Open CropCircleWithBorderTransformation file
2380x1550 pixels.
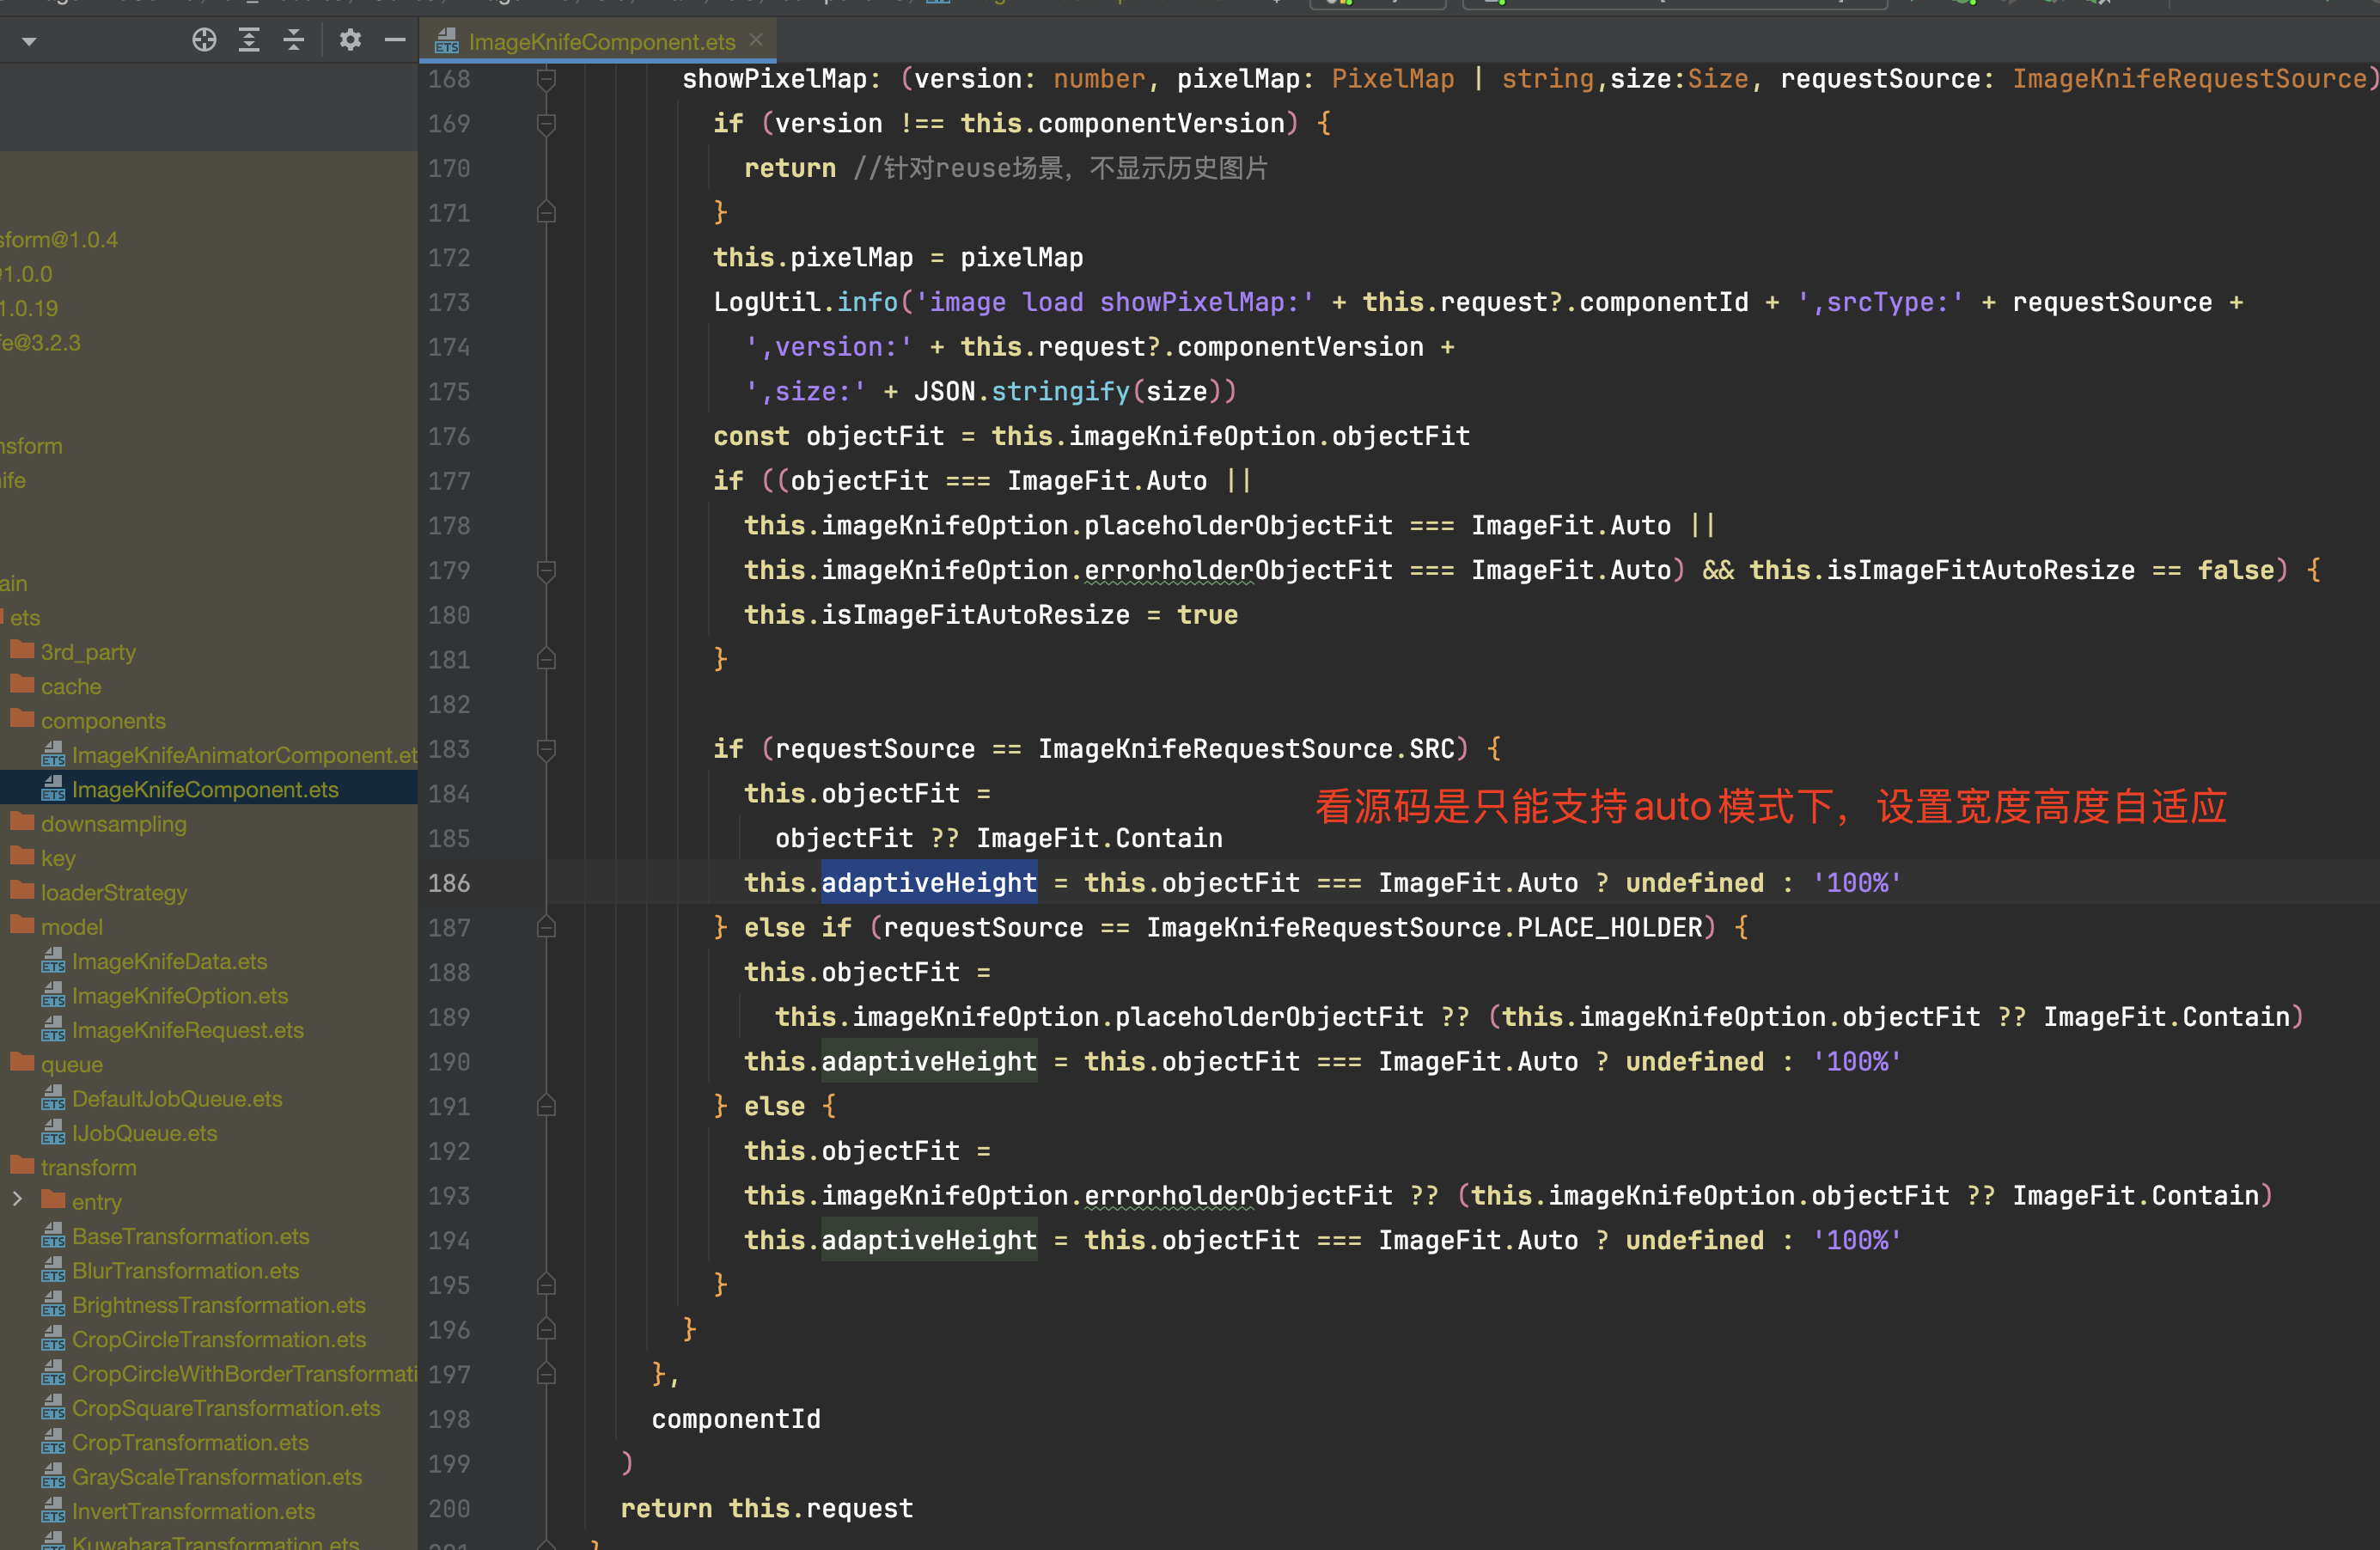point(229,1373)
